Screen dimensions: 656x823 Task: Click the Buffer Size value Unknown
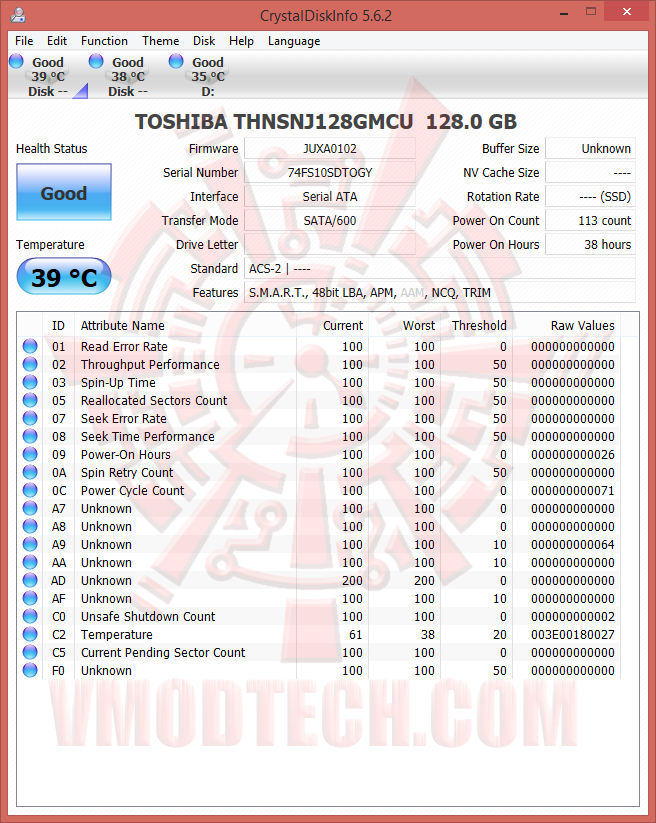coord(590,149)
